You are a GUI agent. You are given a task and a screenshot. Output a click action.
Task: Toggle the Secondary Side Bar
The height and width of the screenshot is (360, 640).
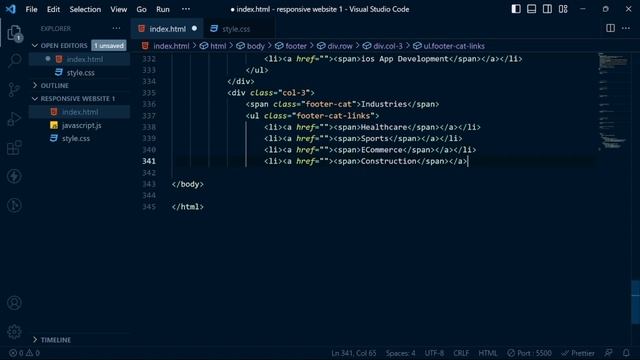click(547, 9)
